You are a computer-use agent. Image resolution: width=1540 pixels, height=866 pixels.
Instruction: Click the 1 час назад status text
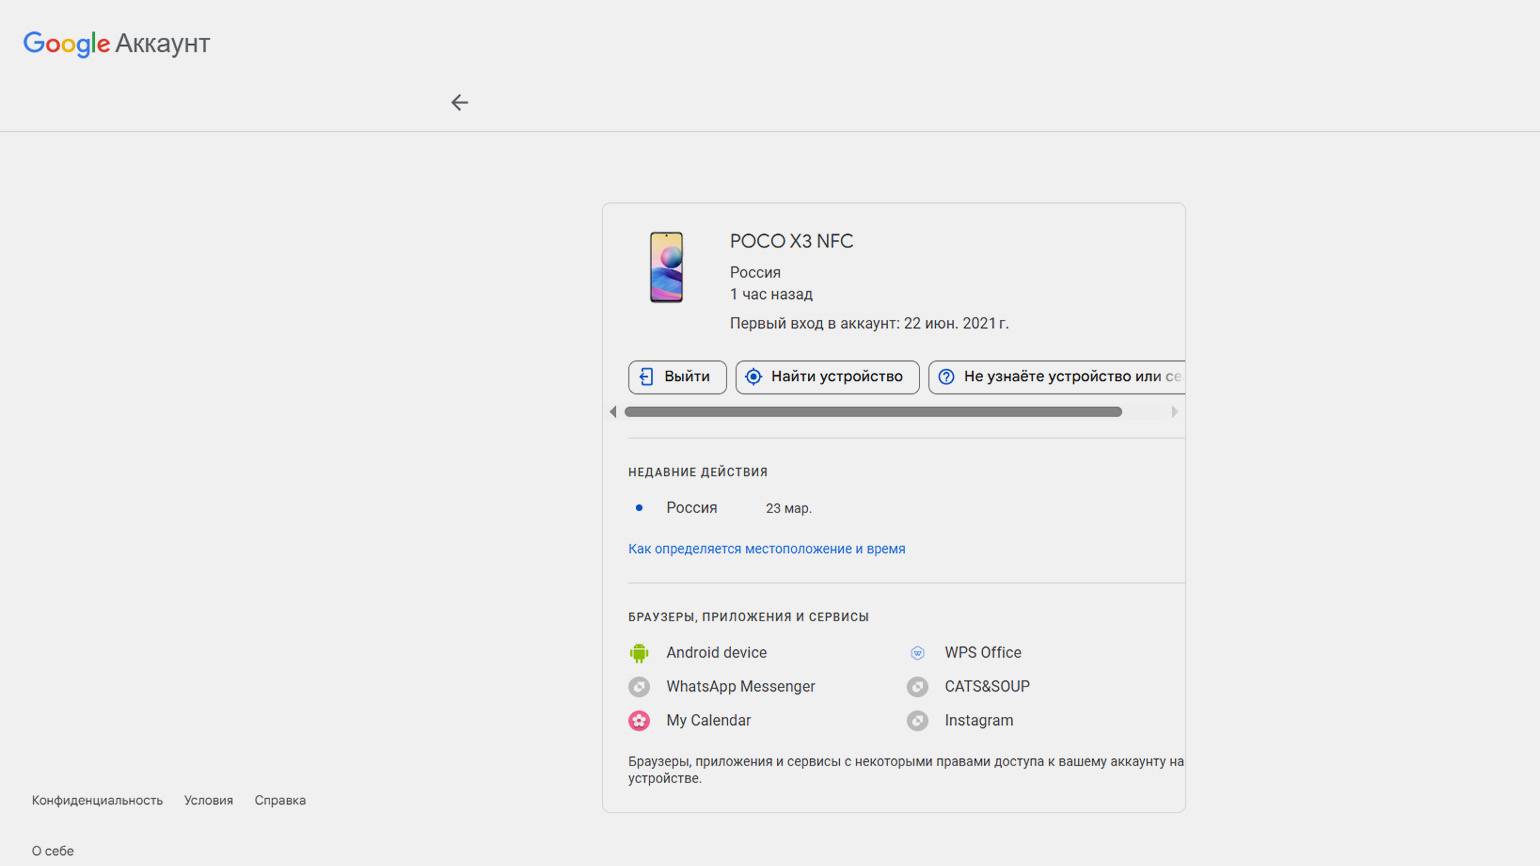[771, 295]
